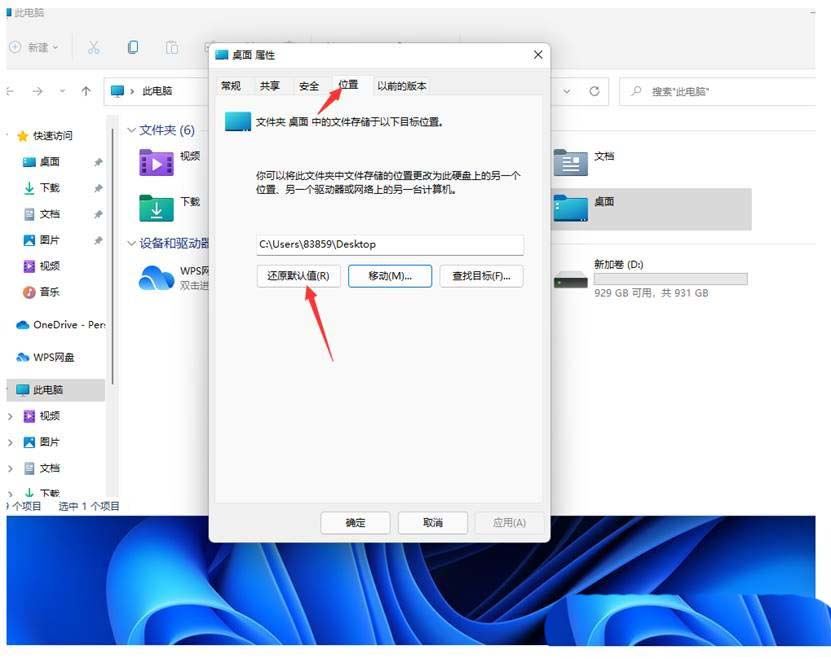Click the navigation pane scrollbar

pyautogui.click(x=112, y=257)
